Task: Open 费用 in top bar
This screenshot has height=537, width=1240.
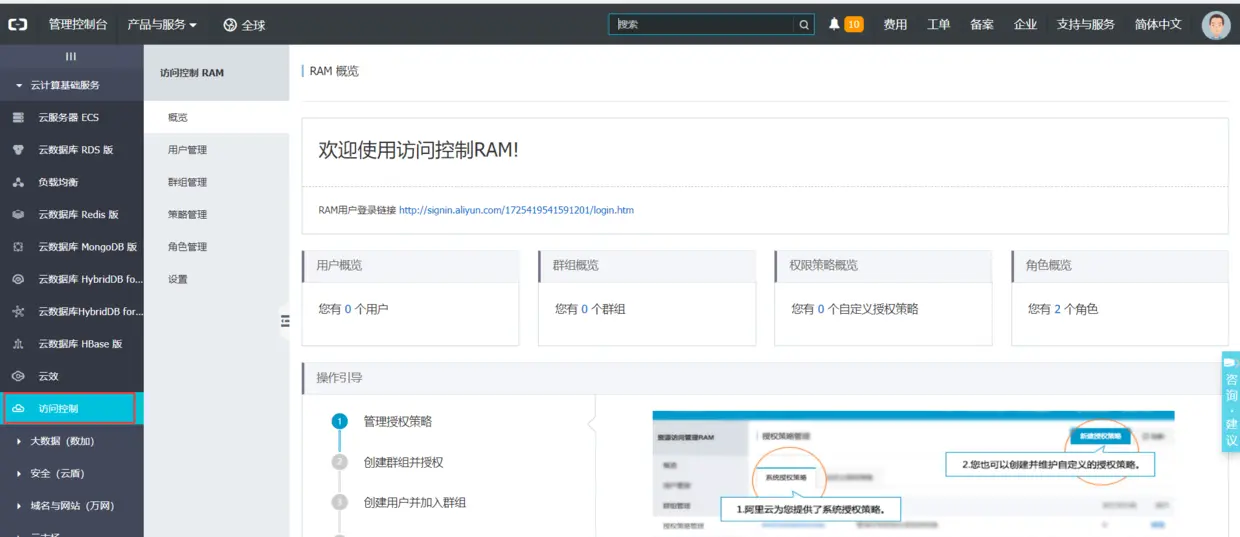Action: coord(895,25)
